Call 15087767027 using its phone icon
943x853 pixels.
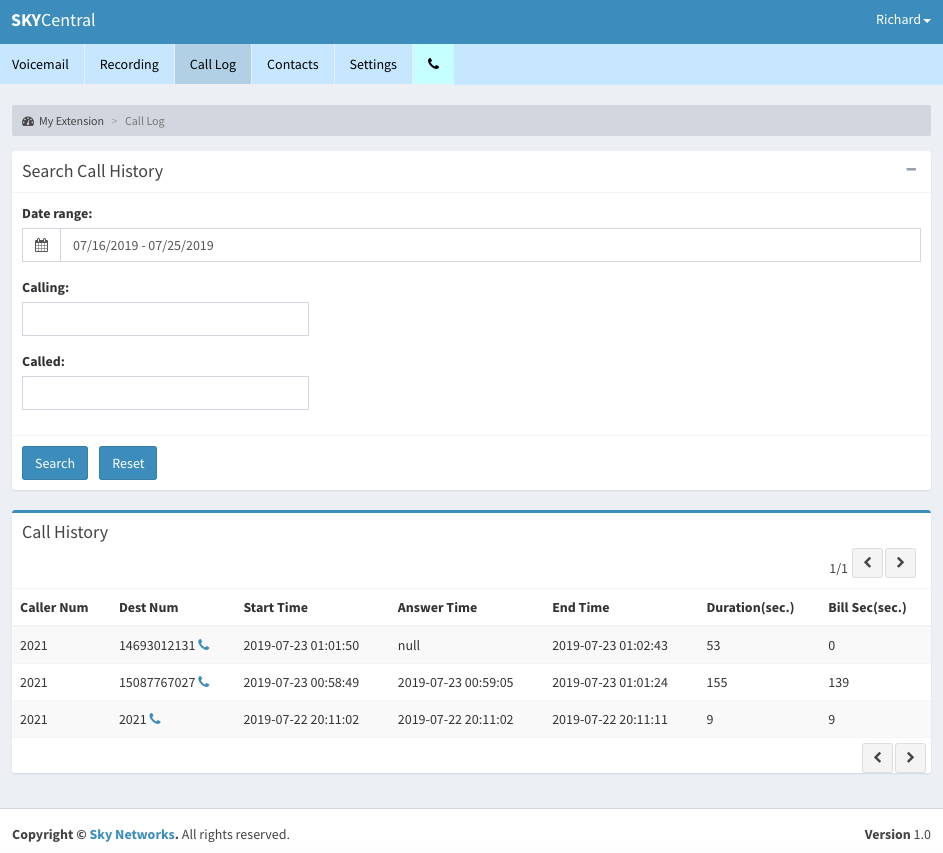tap(204, 682)
